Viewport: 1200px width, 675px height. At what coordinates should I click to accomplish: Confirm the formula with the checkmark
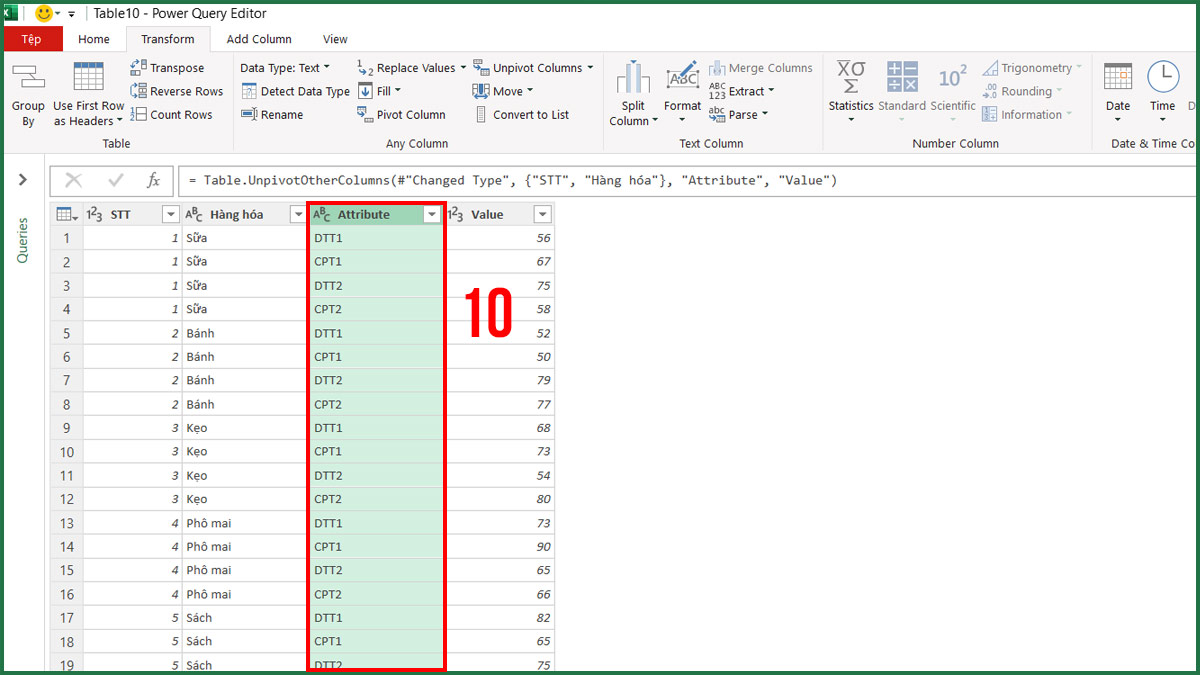coord(114,181)
